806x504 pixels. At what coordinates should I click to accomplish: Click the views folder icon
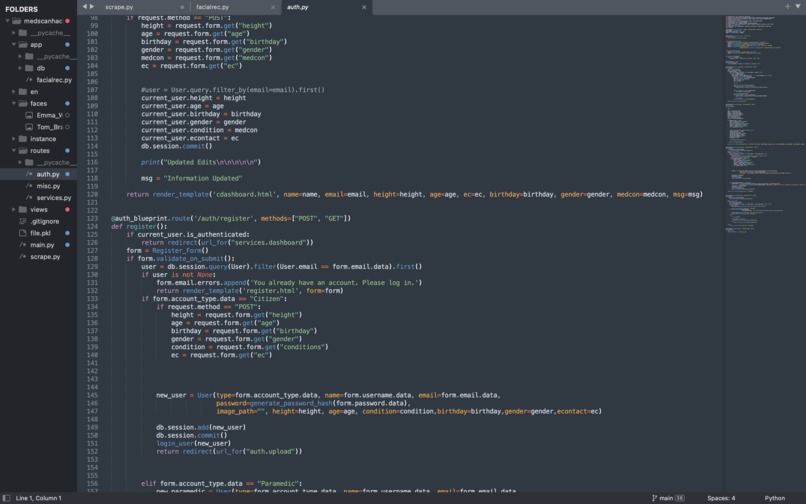(x=23, y=209)
